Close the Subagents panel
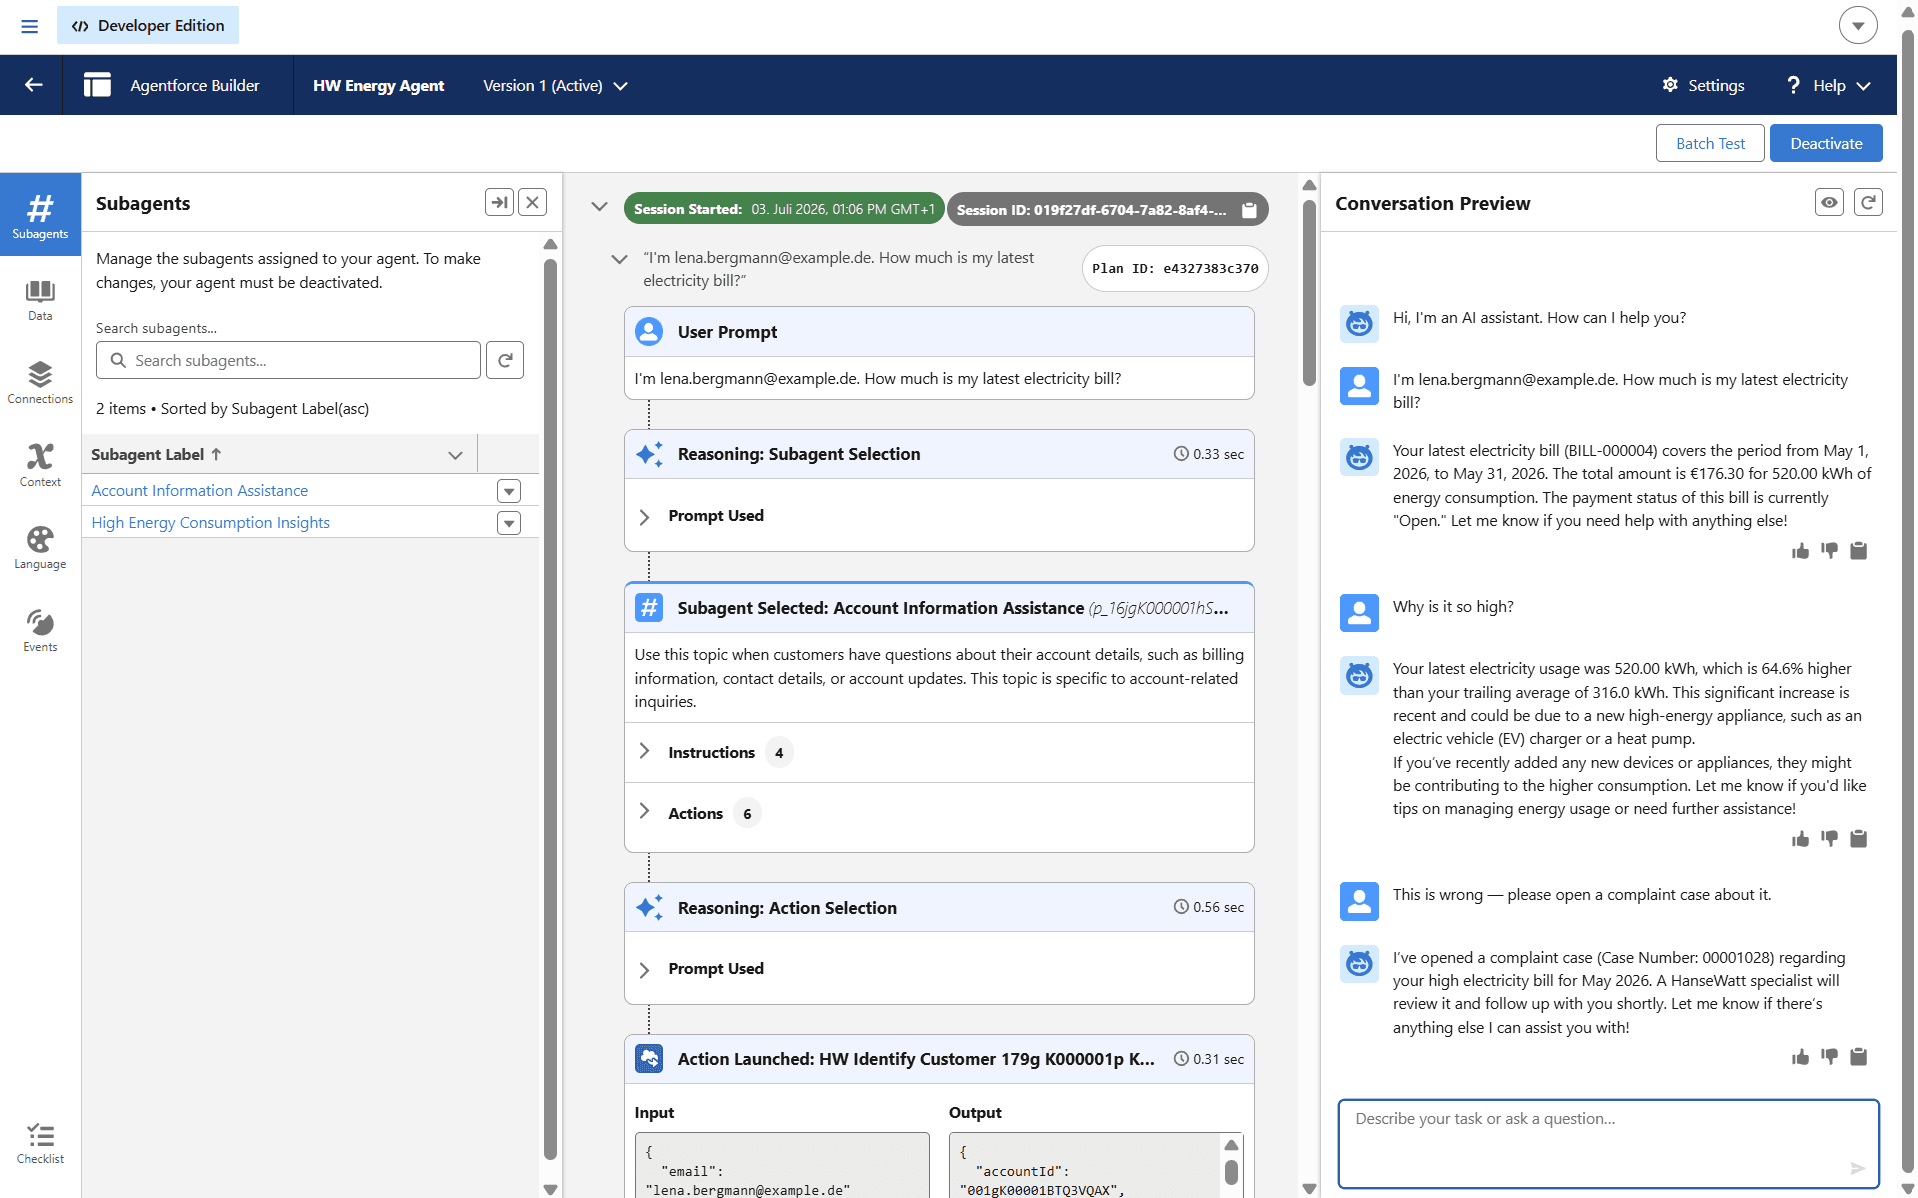The height and width of the screenshot is (1198, 1918). pyautogui.click(x=532, y=202)
